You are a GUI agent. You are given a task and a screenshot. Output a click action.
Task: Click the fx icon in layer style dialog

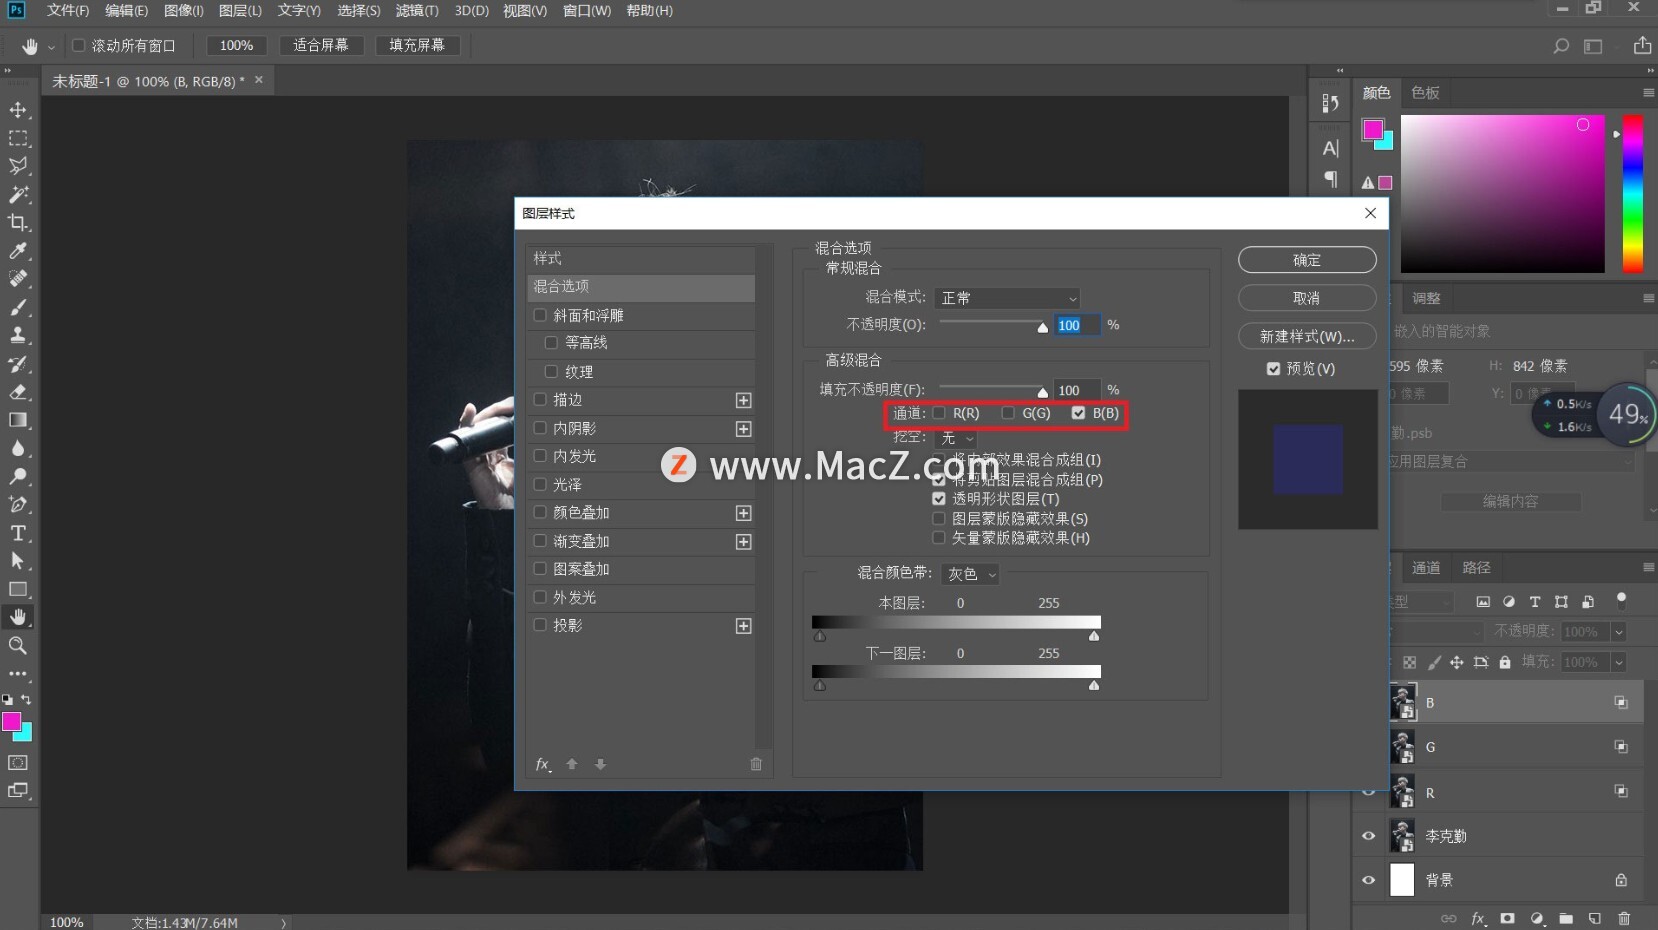pos(543,764)
